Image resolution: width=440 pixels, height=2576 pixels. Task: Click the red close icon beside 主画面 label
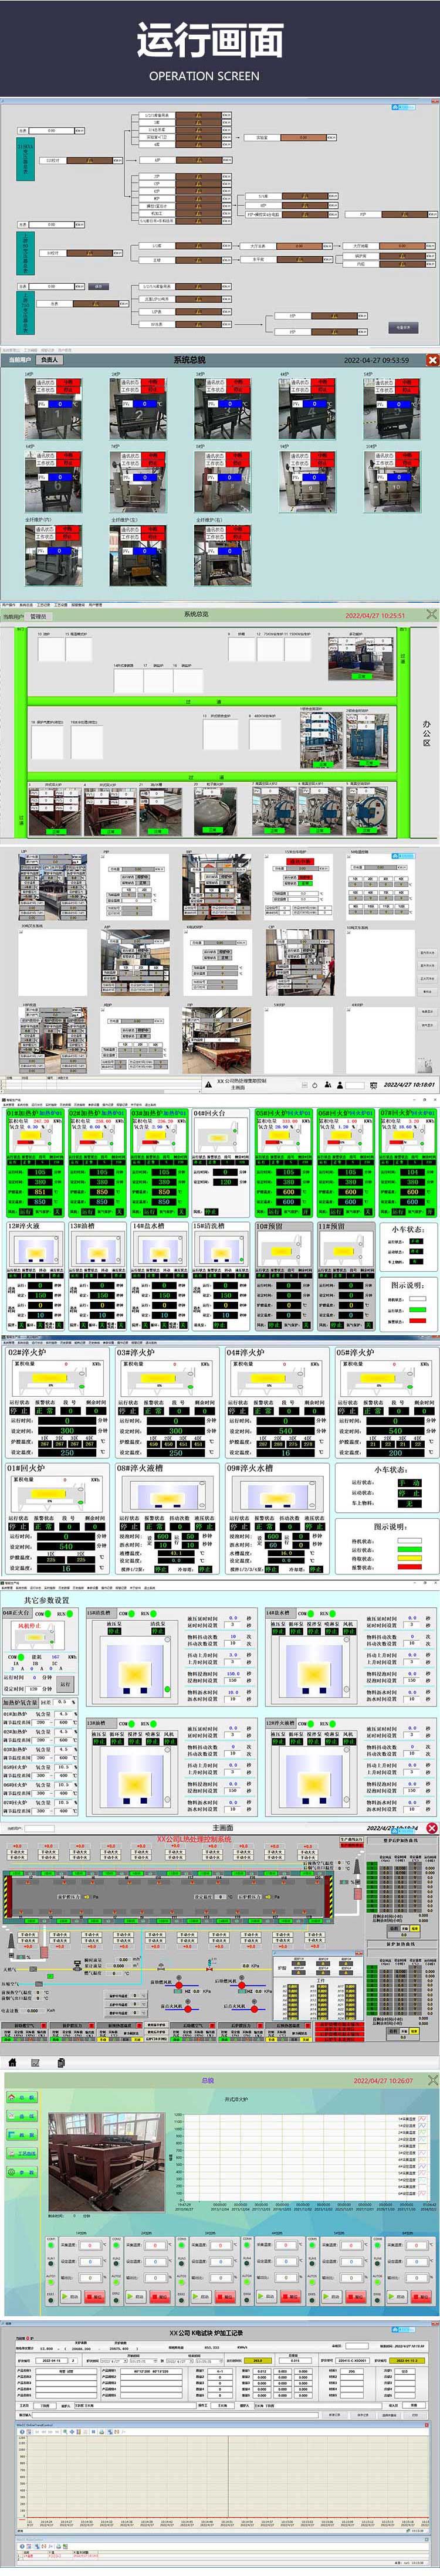pos(431,1827)
